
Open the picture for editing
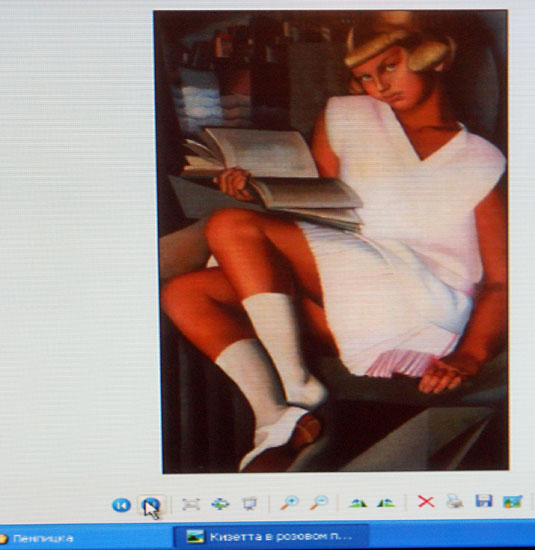(513, 502)
